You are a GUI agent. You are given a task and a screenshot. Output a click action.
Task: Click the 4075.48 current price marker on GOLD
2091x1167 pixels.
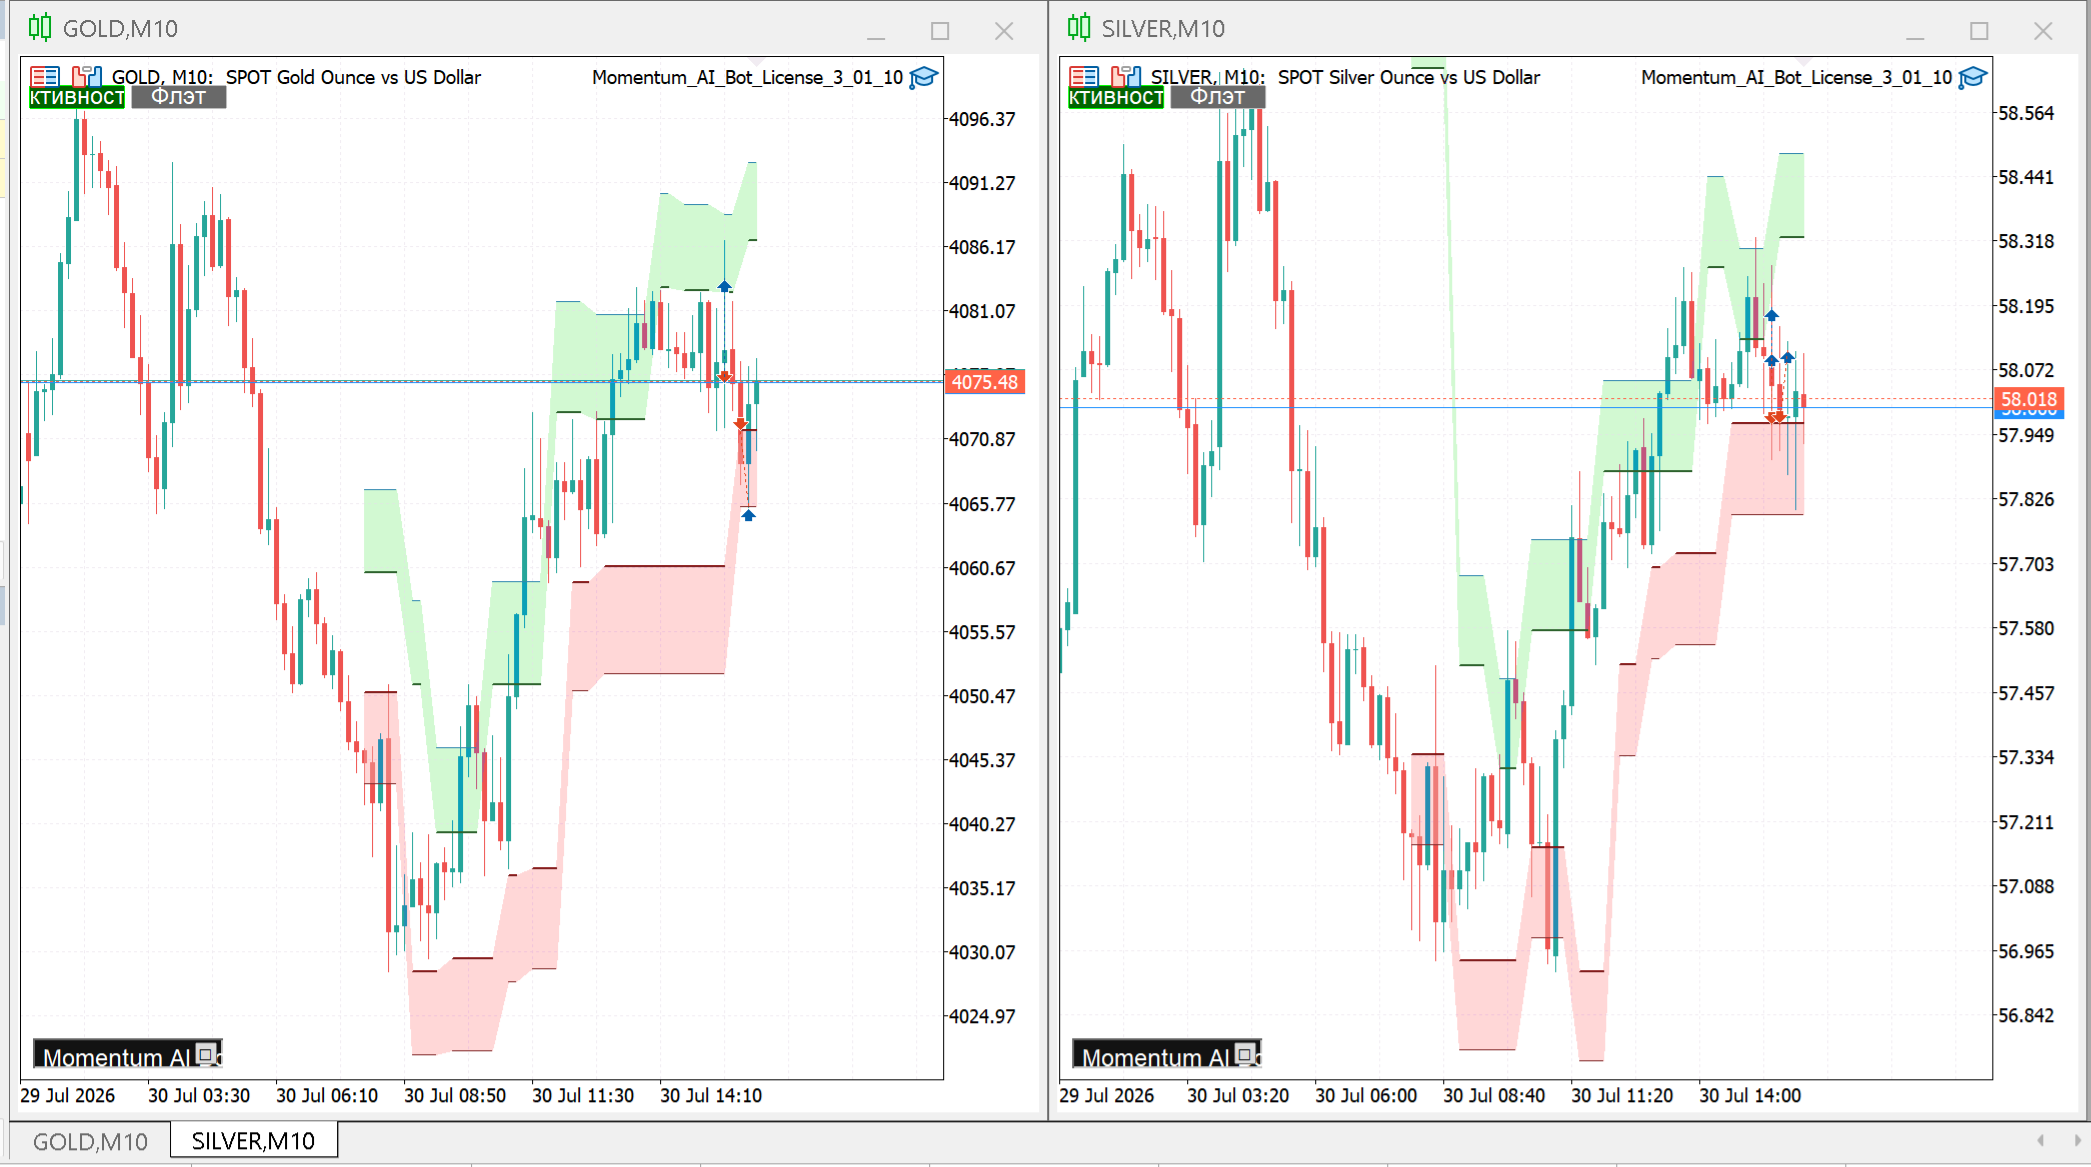(x=984, y=382)
